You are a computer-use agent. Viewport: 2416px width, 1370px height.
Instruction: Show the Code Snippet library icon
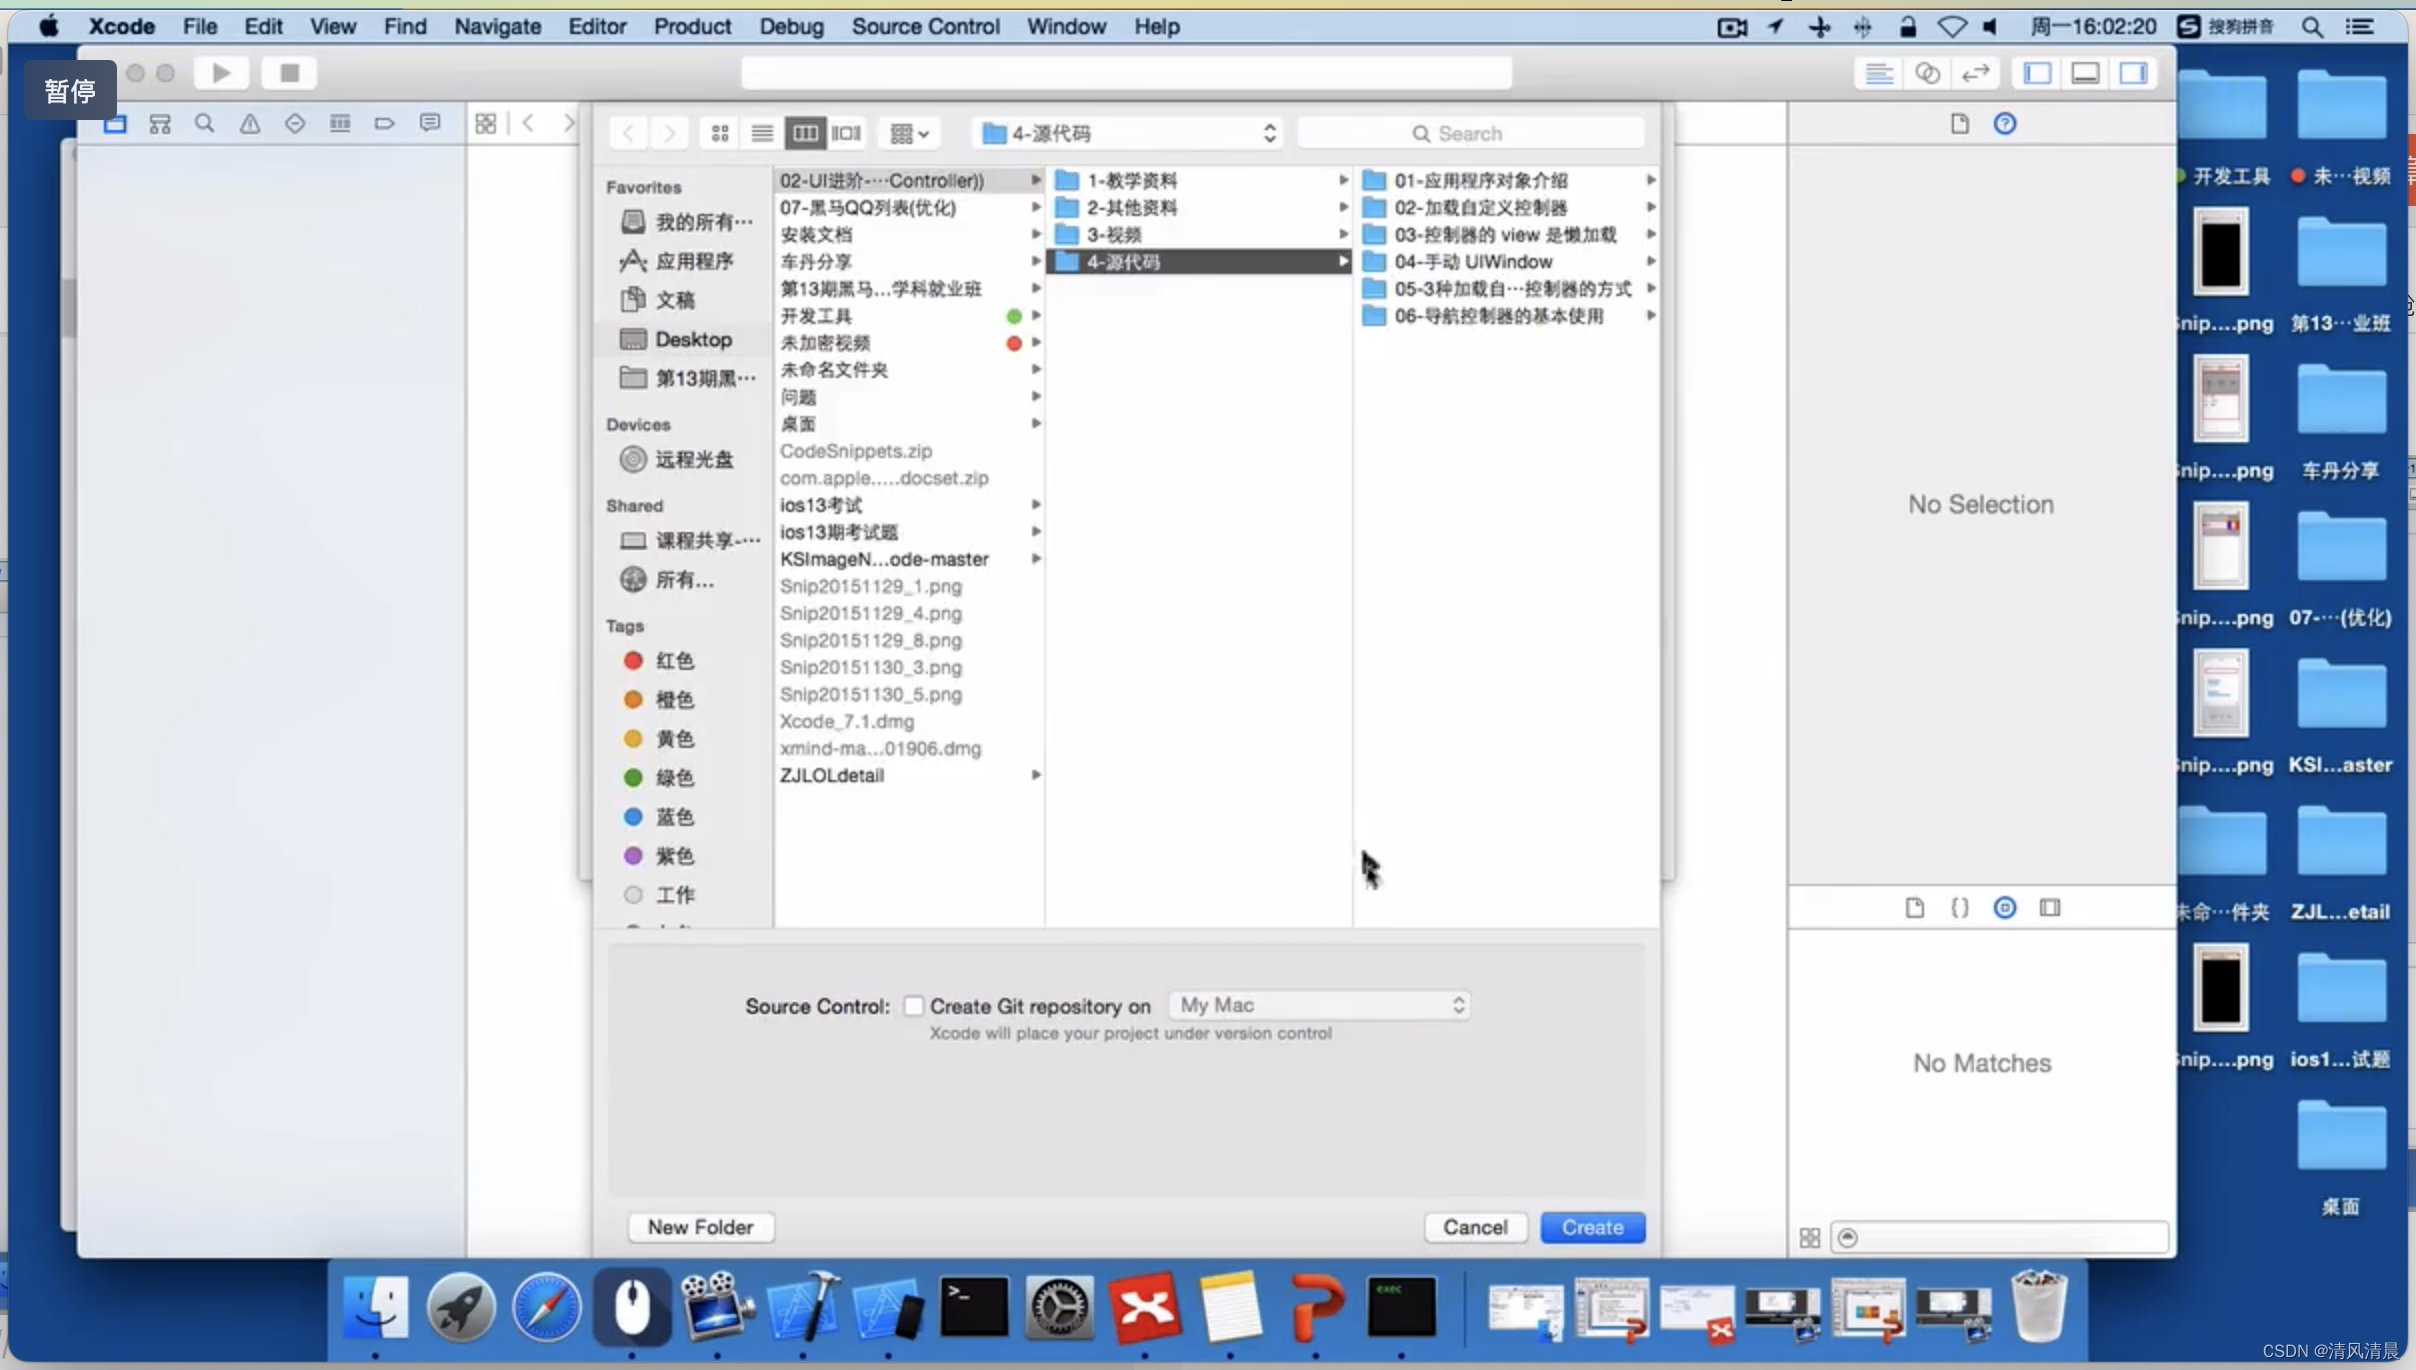coord(1960,908)
